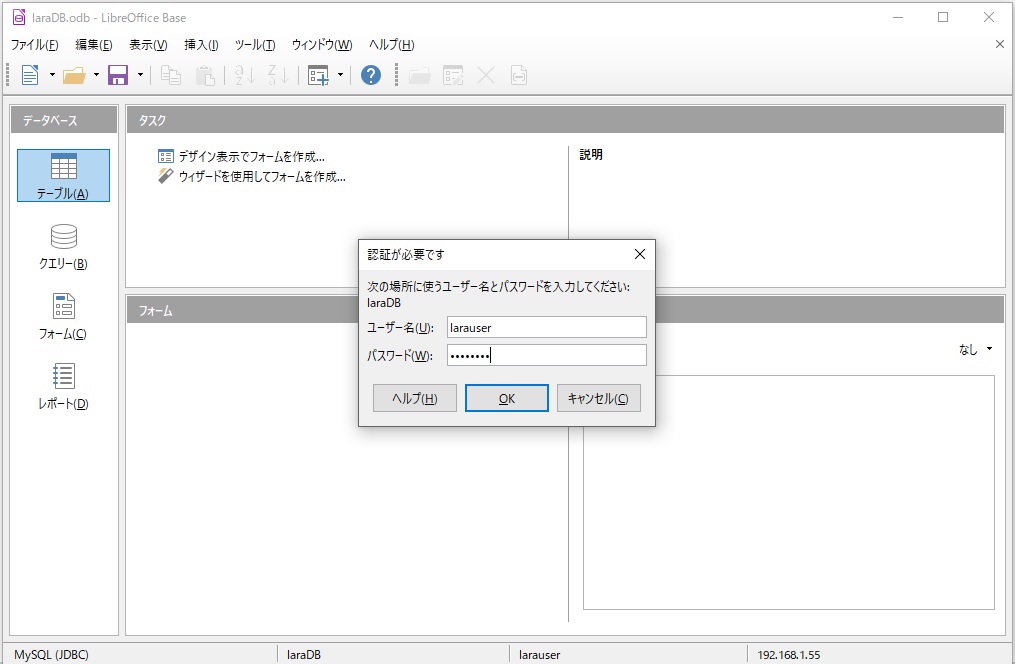Open the なし preview mode dropdown
Screen dimensions: 1015x664
[x=975, y=349]
